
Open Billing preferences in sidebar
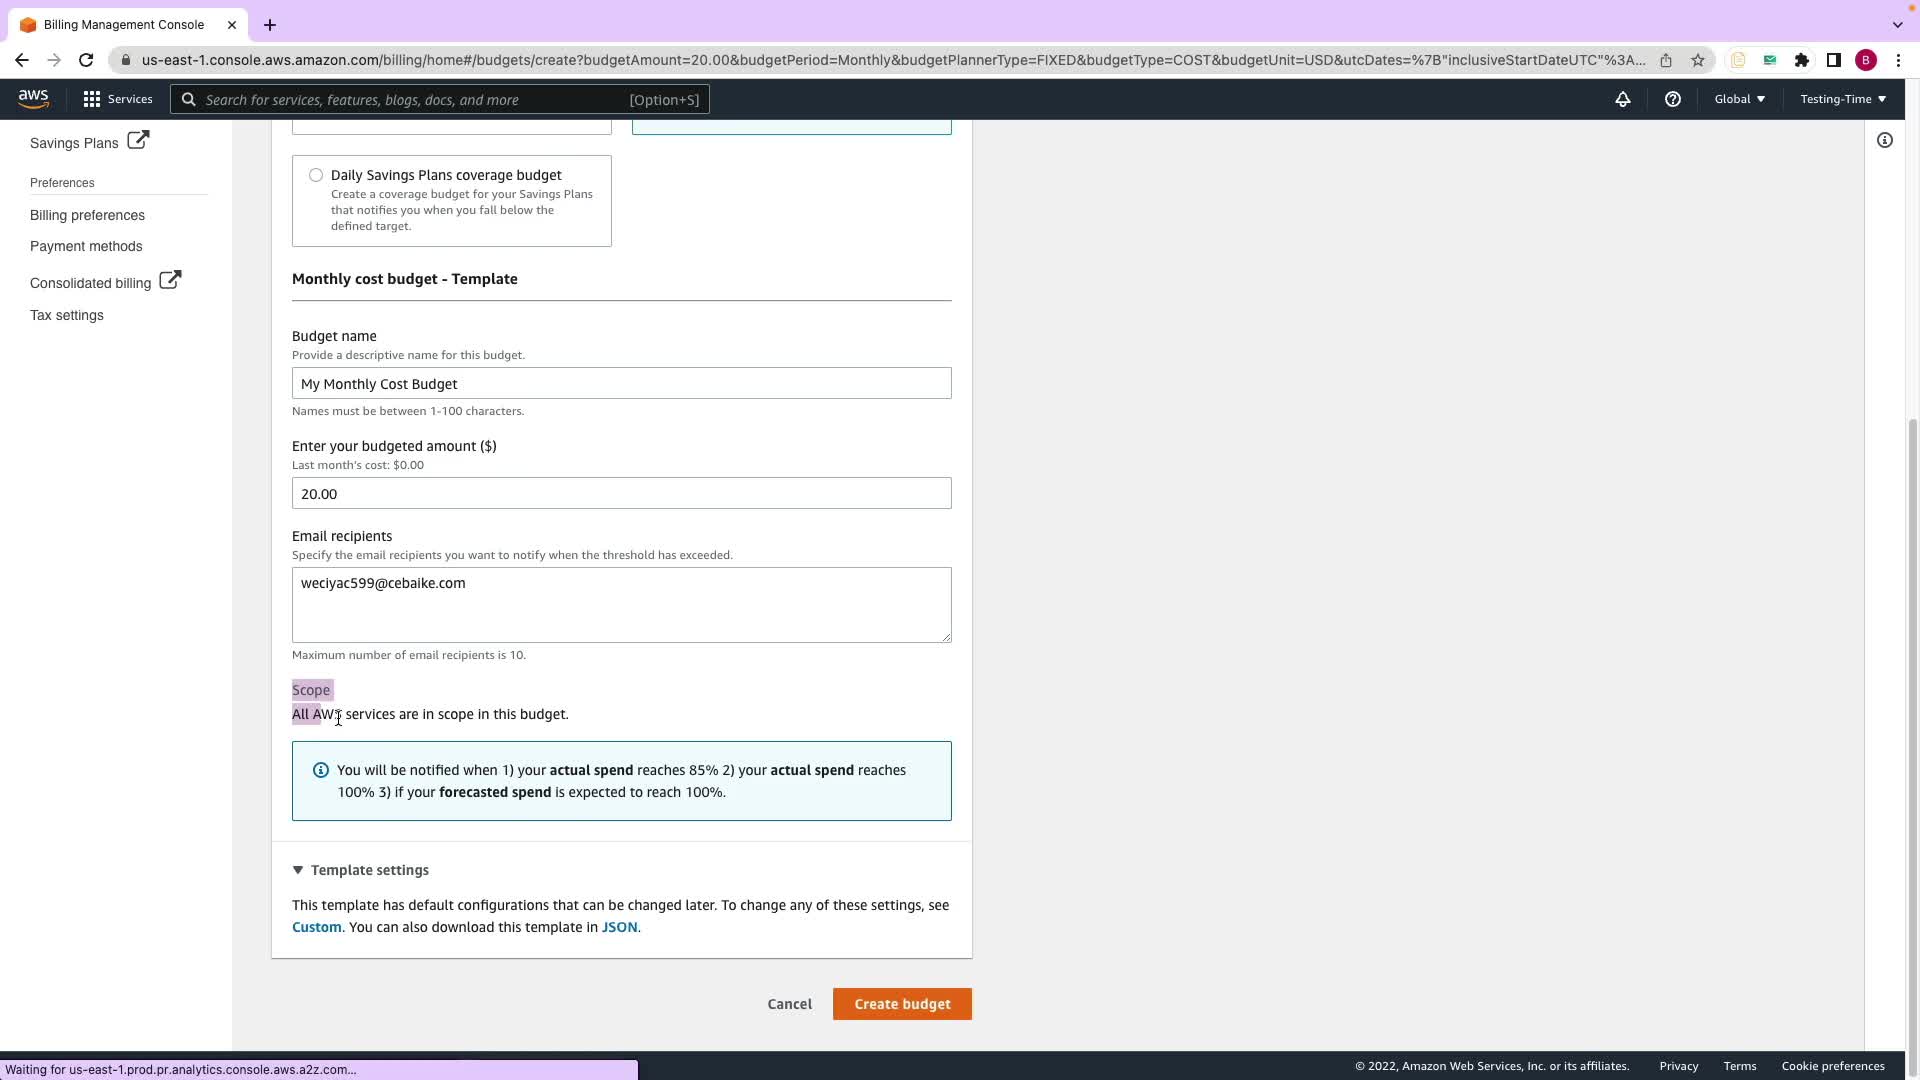tap(87, 215)
